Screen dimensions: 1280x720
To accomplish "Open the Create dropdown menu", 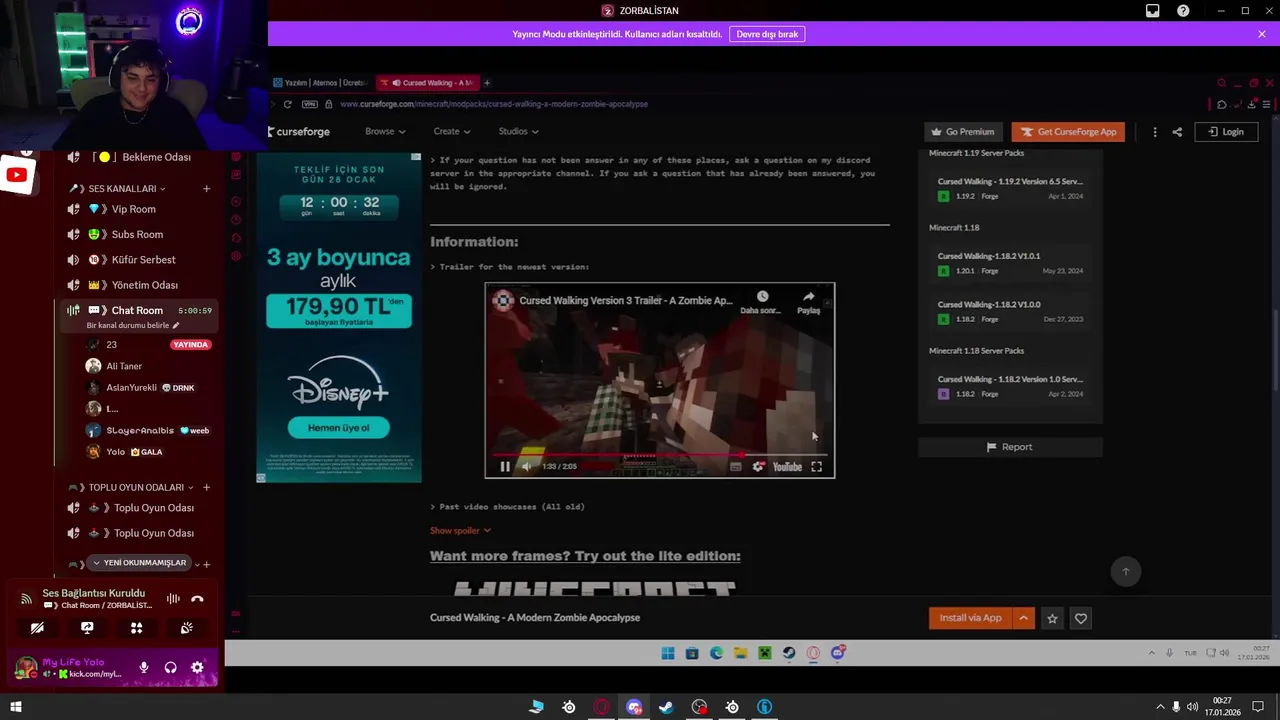I will [x=452, y=131].
